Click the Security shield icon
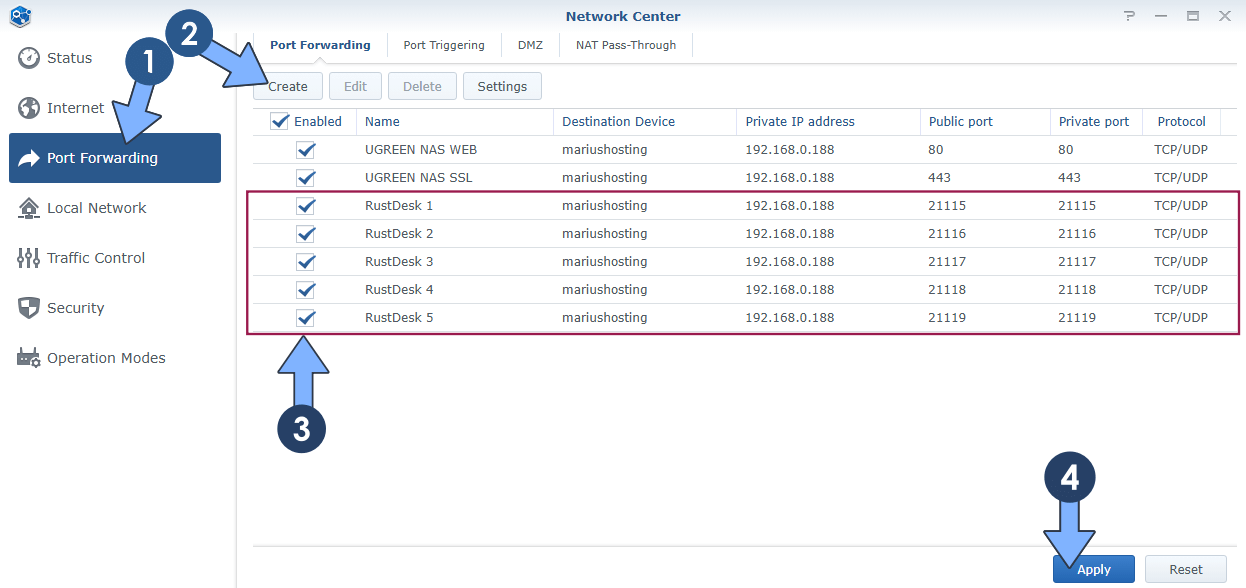 (29, 308)
